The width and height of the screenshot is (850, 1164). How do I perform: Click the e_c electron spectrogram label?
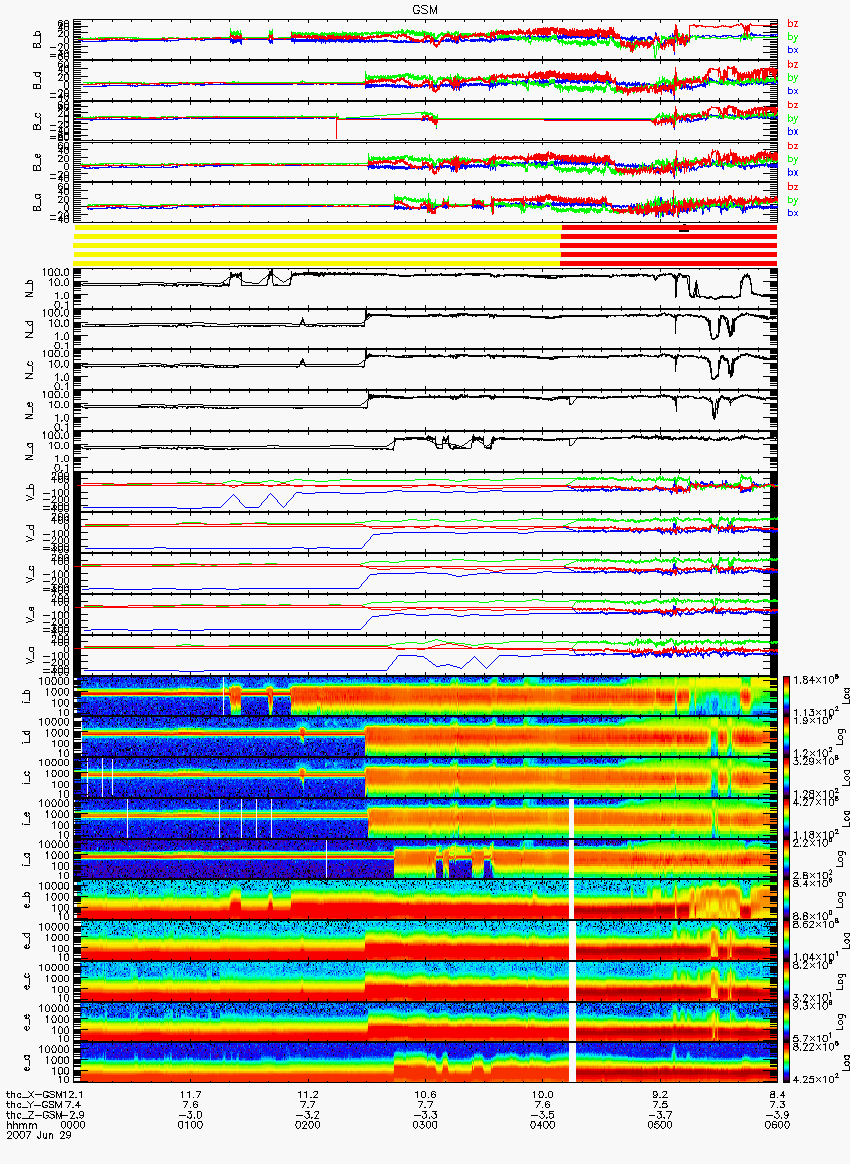point(25,982)
